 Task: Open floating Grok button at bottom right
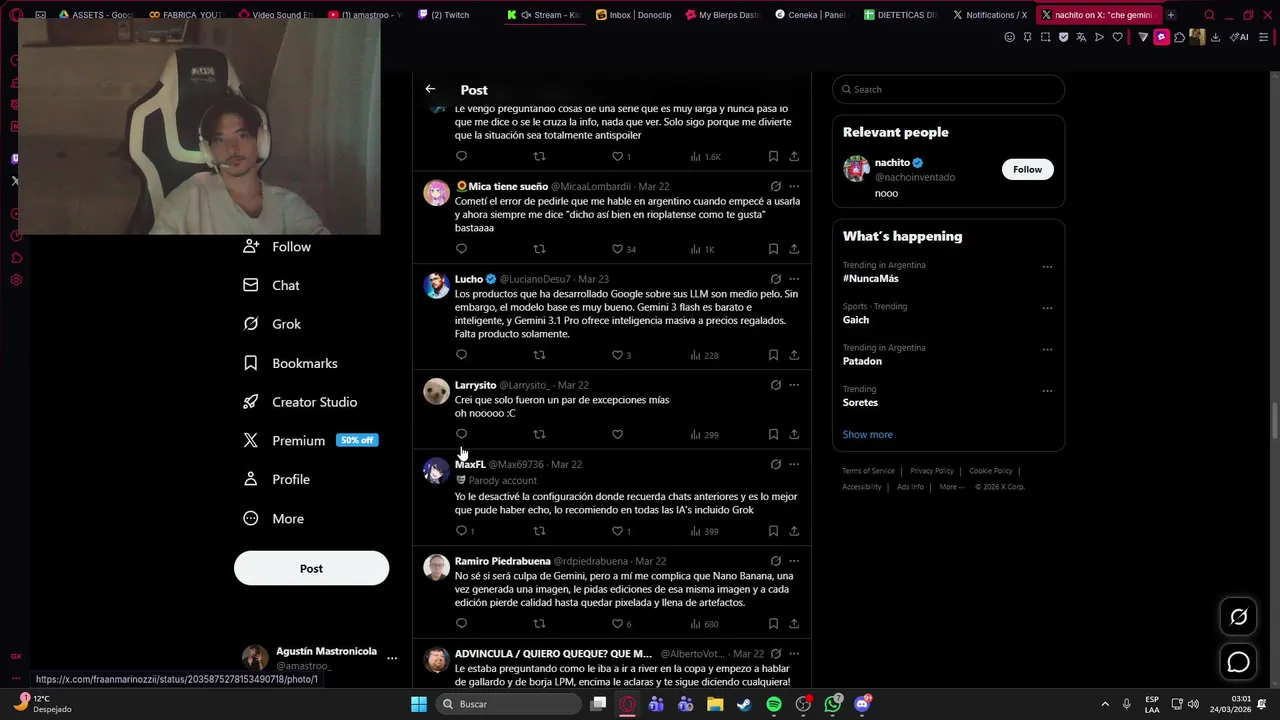coord(1238,617)
